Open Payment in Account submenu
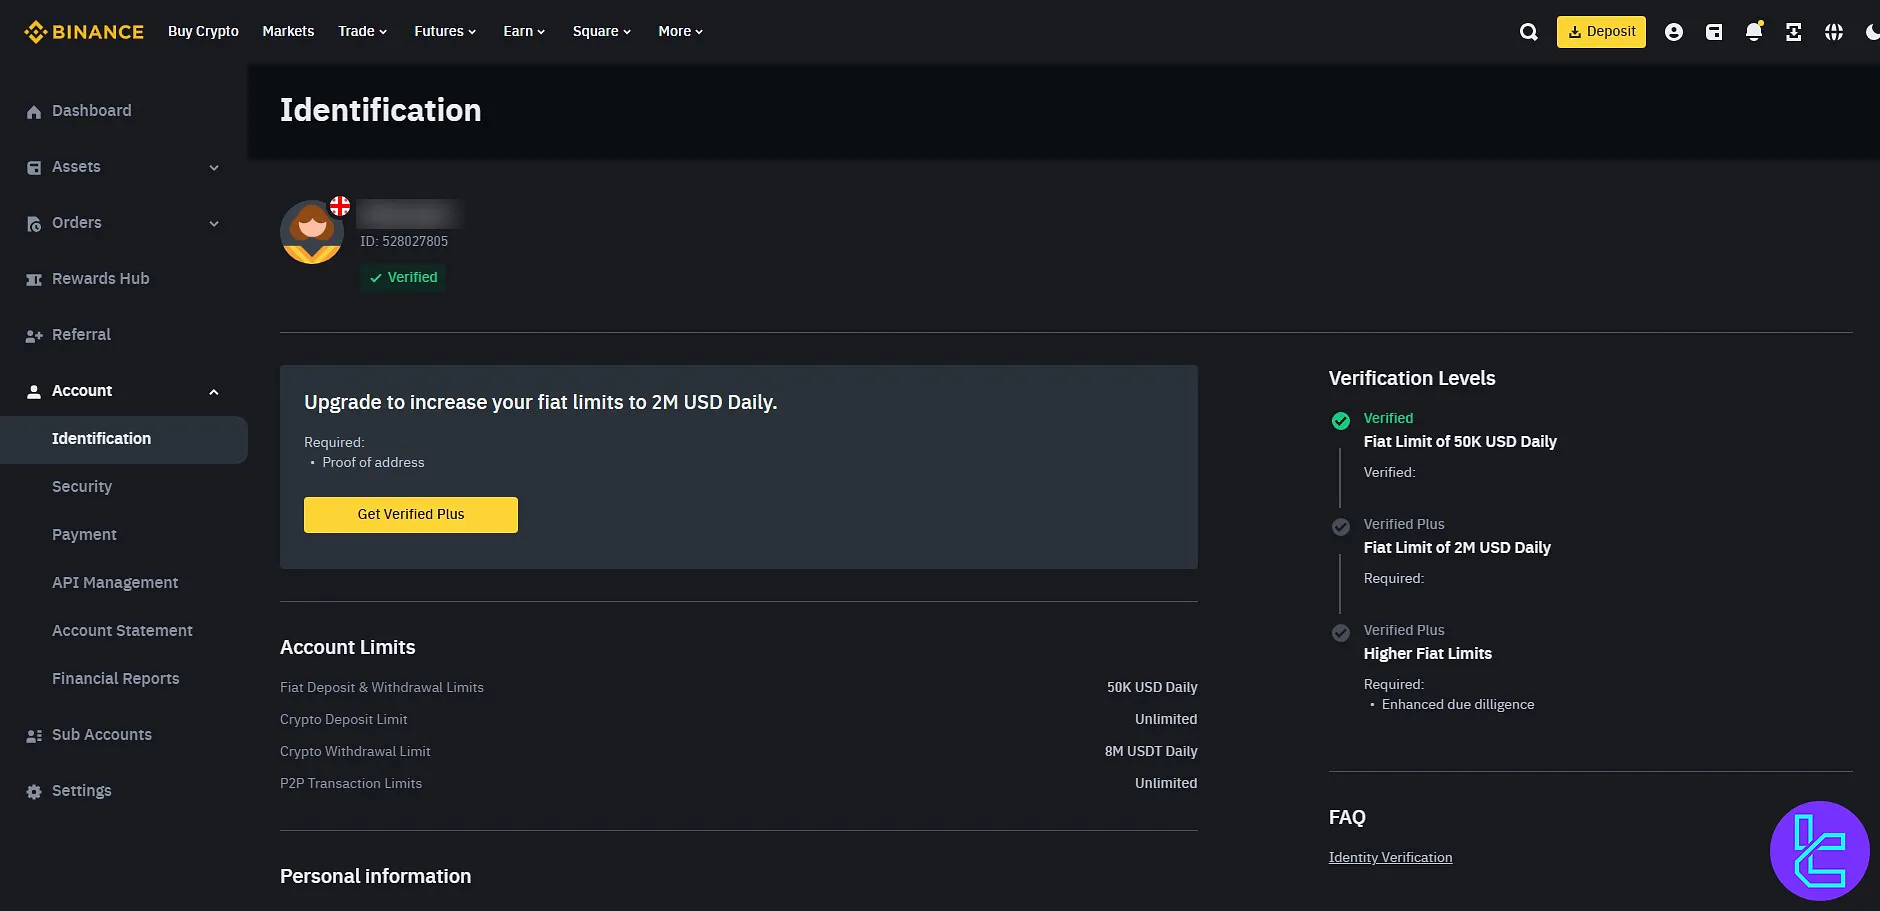The image size is (1880, 911). (84, 535)
